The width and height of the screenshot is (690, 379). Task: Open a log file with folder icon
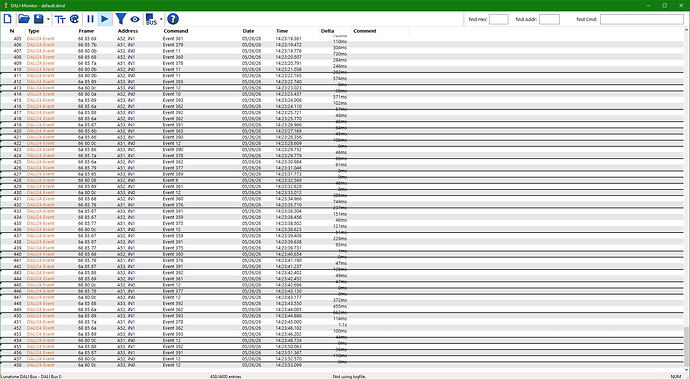(x=24, y=19)
